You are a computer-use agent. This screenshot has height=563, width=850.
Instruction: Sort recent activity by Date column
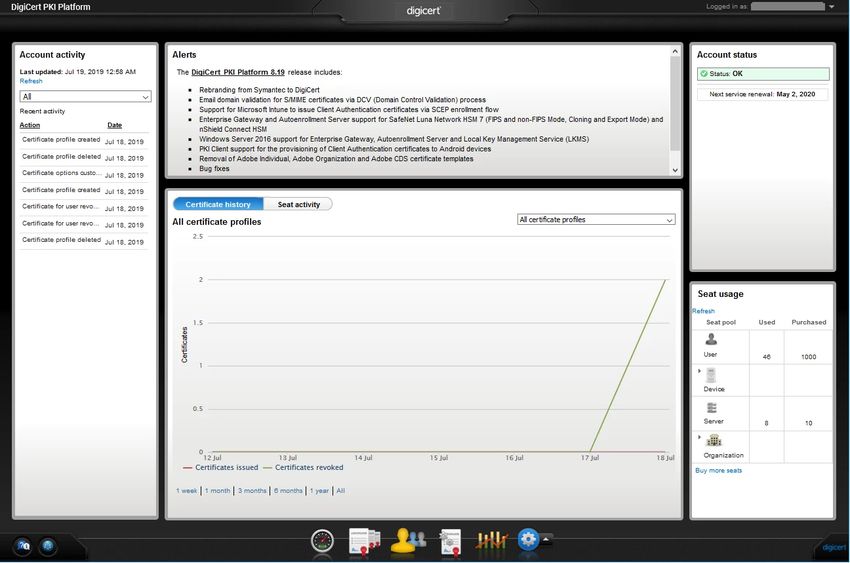114,125
